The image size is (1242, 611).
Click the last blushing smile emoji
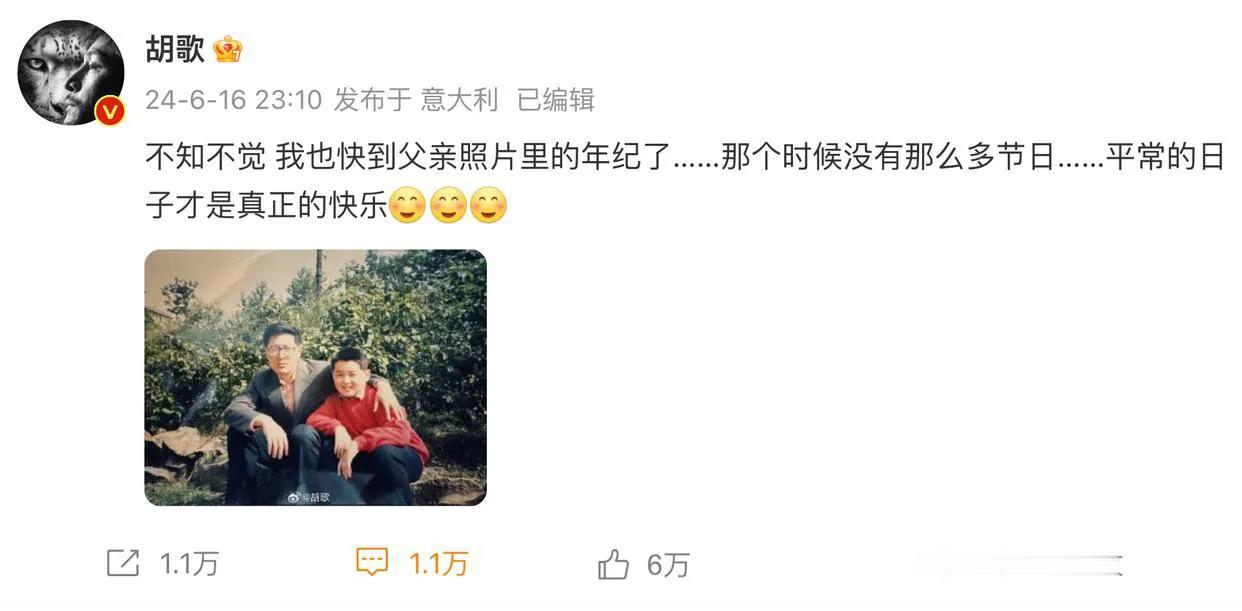tap(488, 206)
